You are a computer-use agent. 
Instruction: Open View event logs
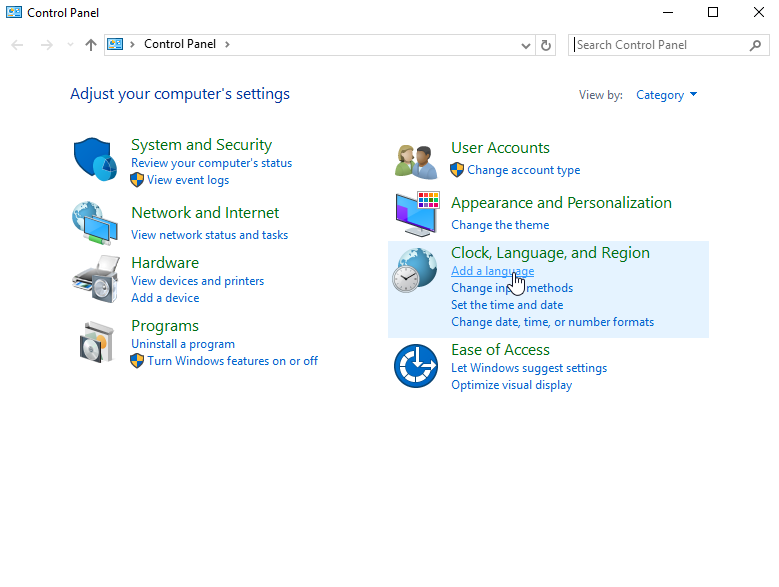(188, 180)
